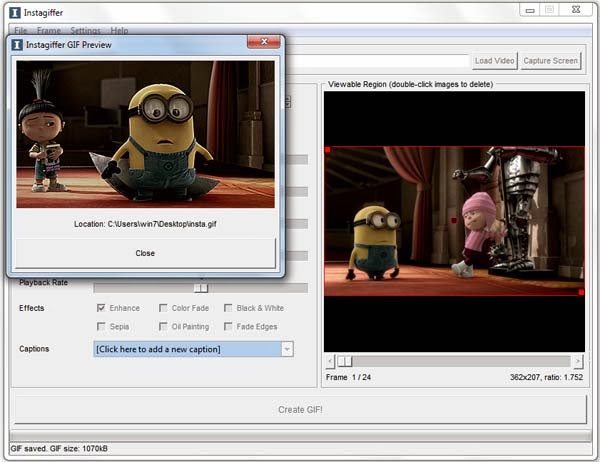Image resolution: width=600 pixels, height=462 pixels.
Task: Click the '362x207, ratio: 1.752' text
Action: click(x=546, y=377)
